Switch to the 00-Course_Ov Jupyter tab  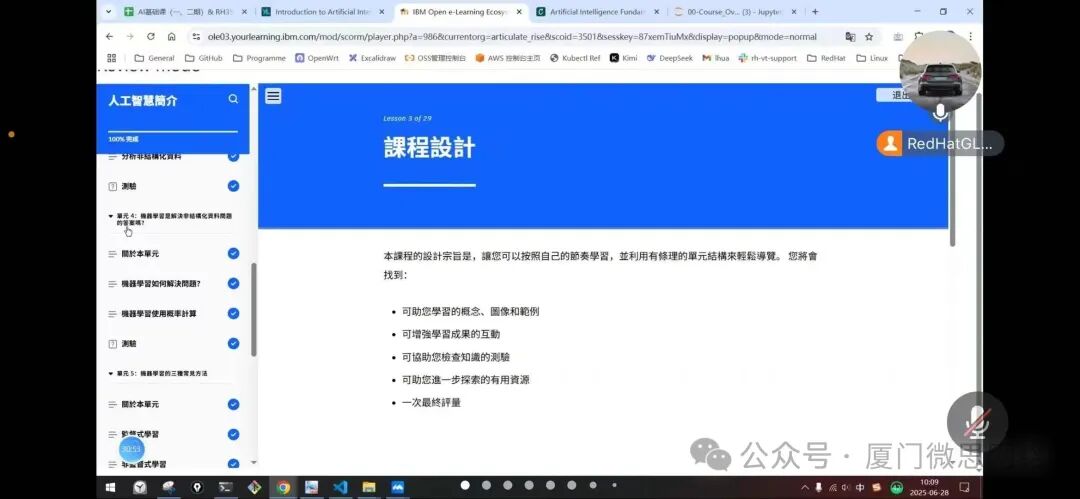pos(736,12)
